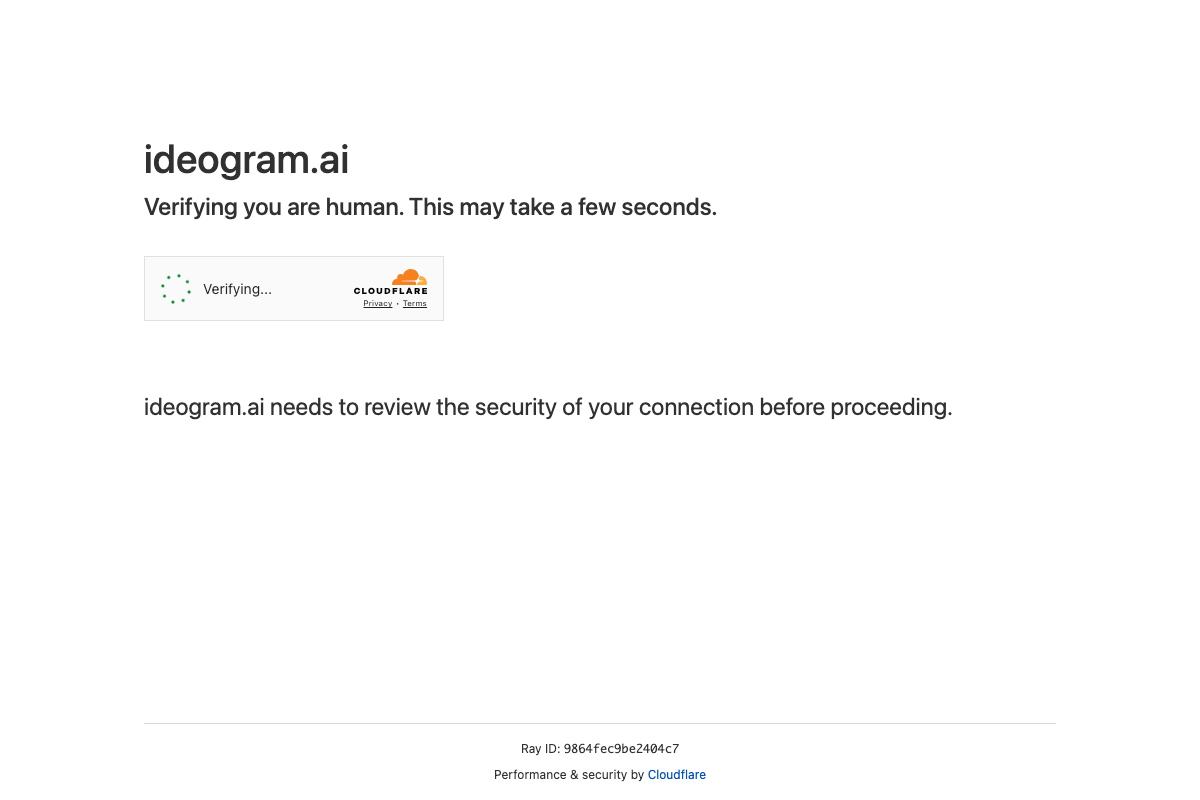This screenshot has height=800, width=1200.
Task: Click the word "security" in the review message
Action: (517, 408)
